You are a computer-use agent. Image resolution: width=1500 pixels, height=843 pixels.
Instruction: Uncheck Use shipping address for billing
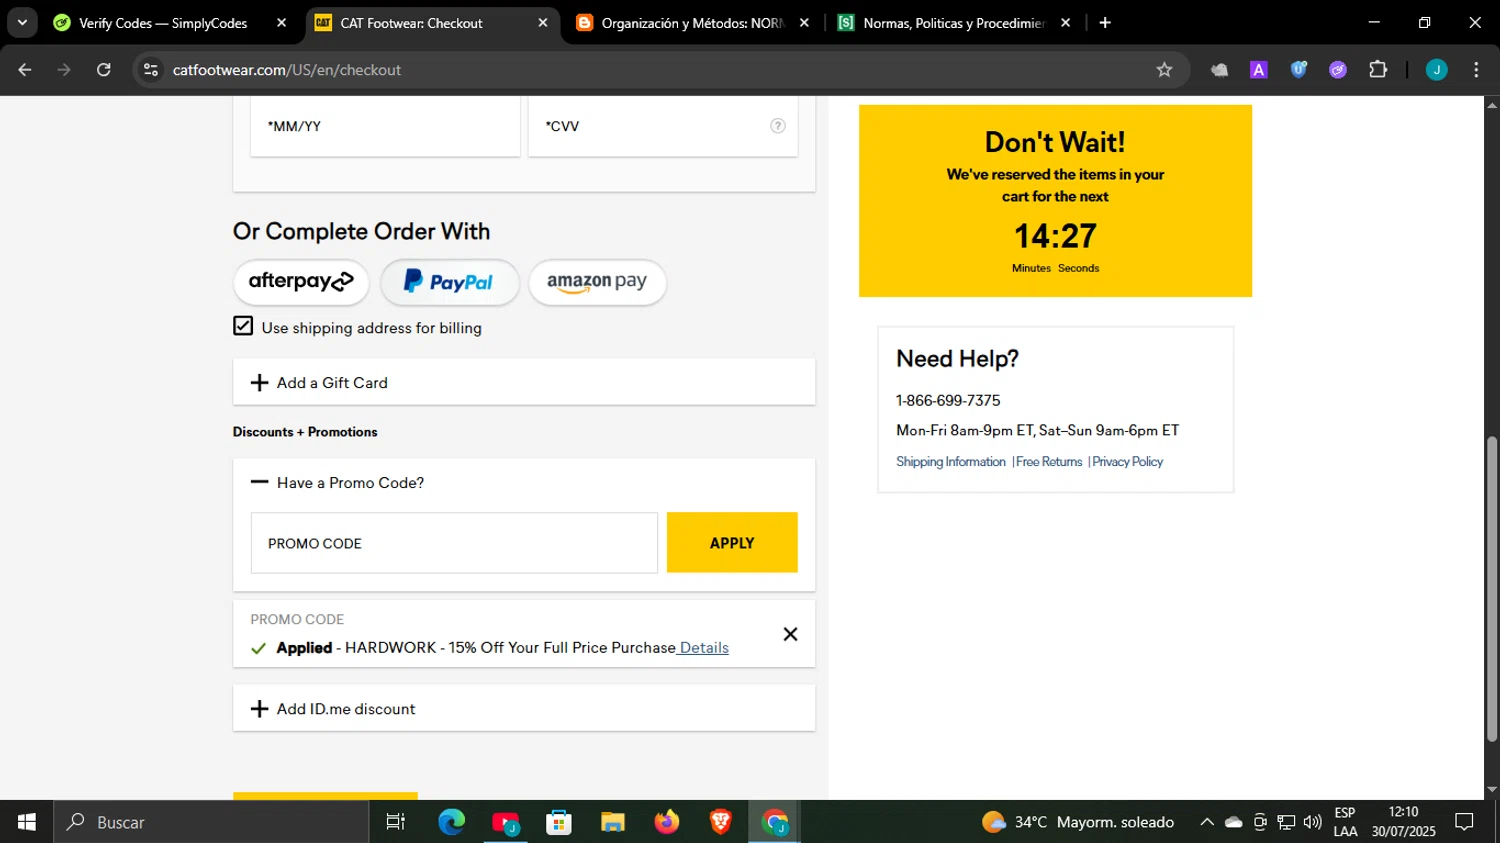[x=243, y=326]
